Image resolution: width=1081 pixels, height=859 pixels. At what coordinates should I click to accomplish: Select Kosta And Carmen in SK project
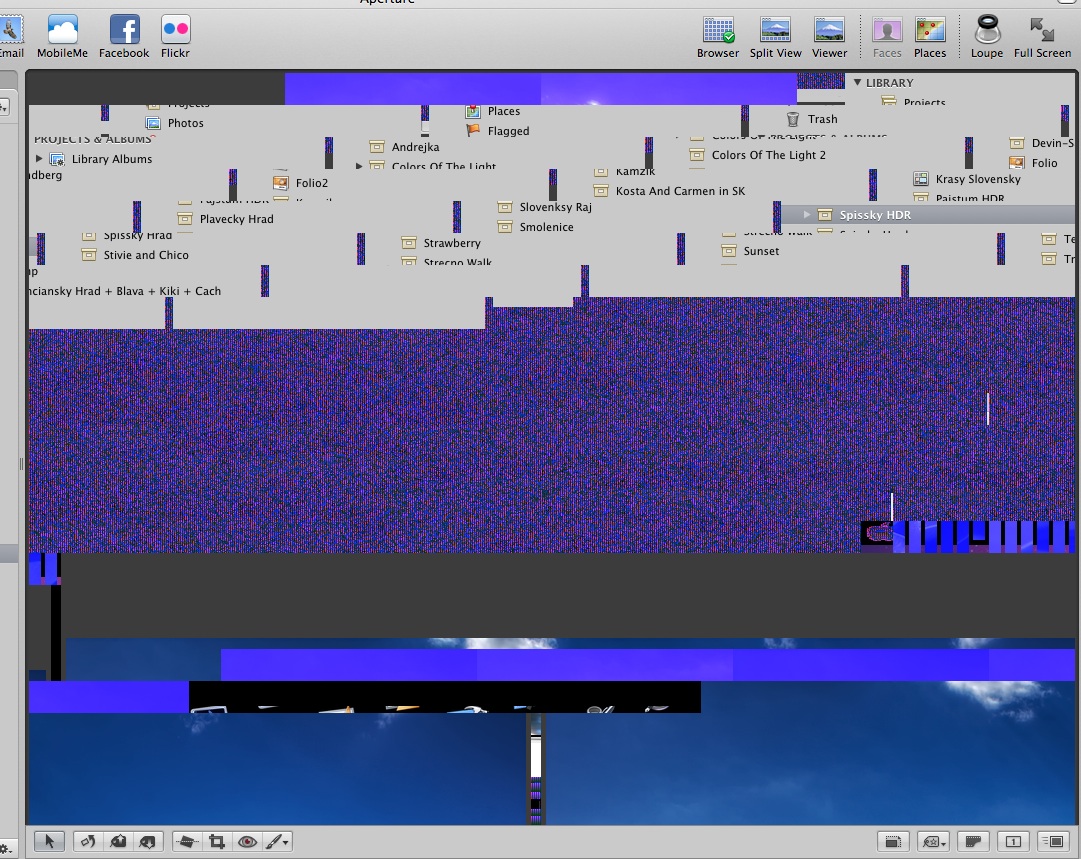pyautogui.click(x=669, y=191)
